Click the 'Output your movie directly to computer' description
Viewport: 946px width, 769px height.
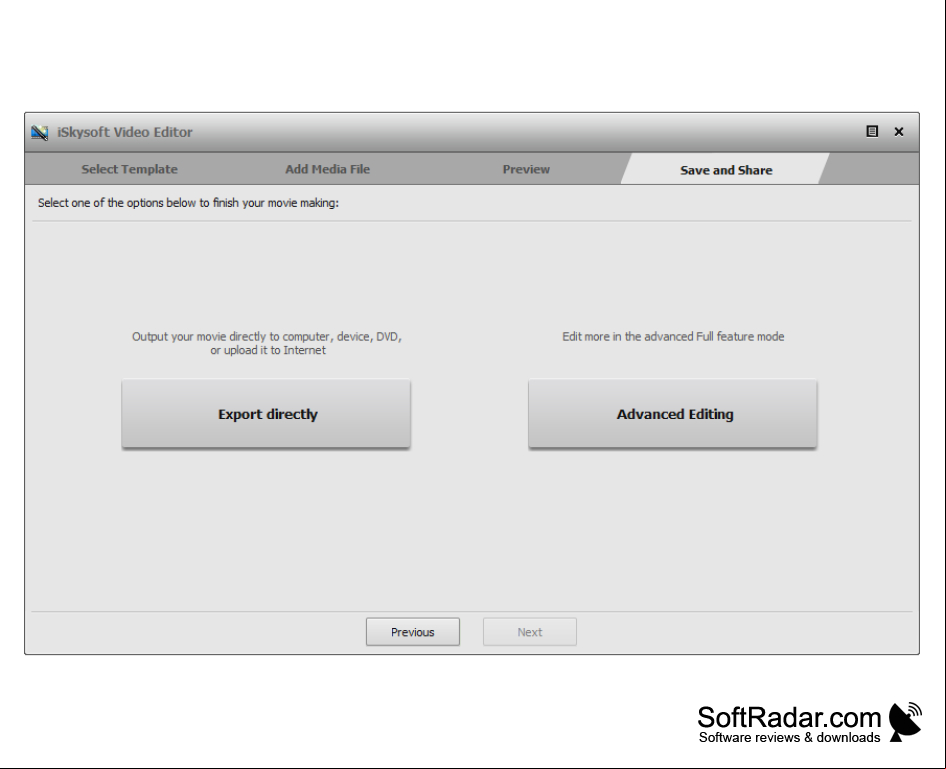[267, 343]
